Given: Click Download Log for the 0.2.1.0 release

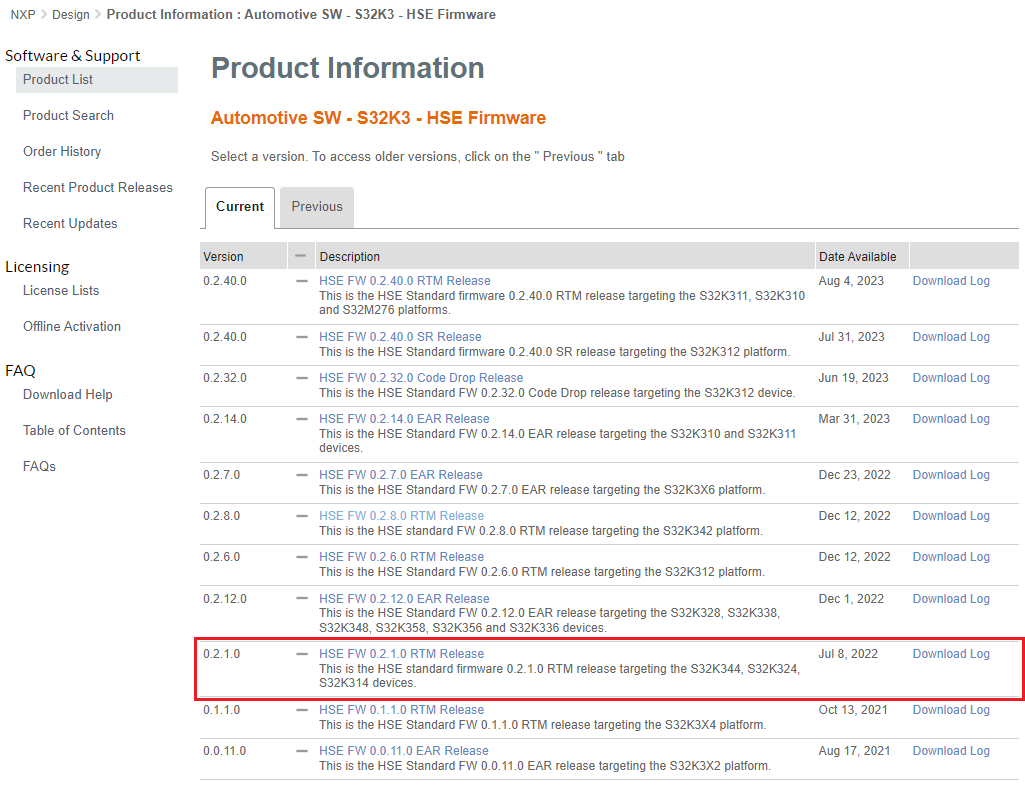Looking at the screenshot, I should pos(950,653).
